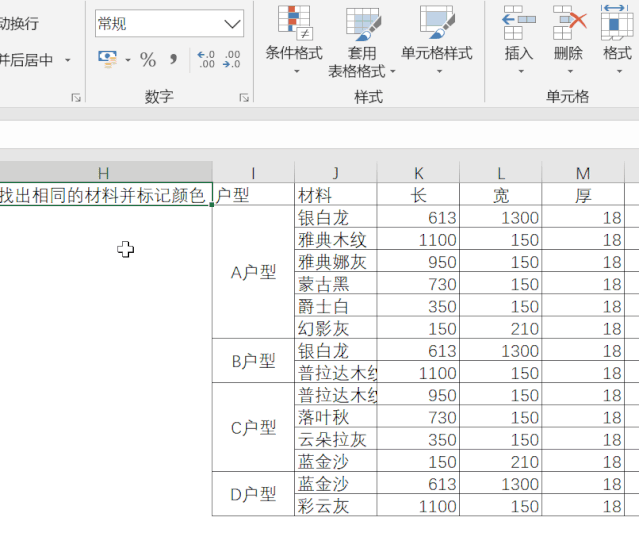Select column K header
Image resolution: width=639 pixels, height=548 pixels.
coord(419,172)
